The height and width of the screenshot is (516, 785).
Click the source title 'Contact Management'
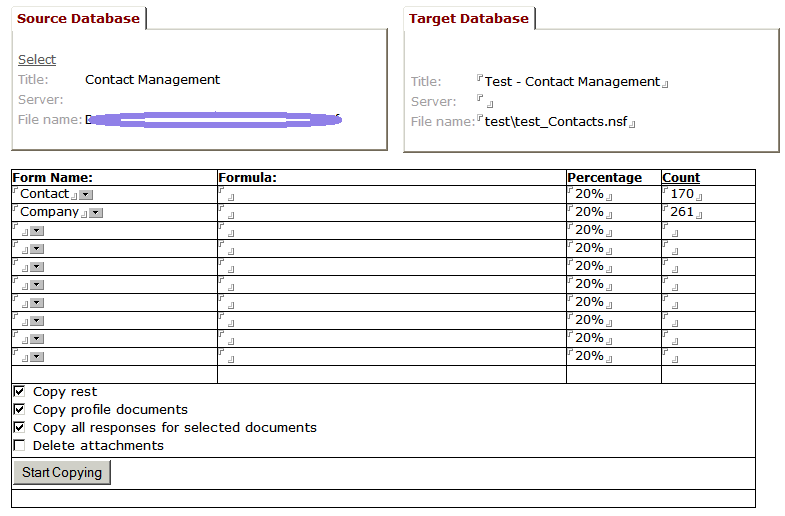tap(153, 80)
